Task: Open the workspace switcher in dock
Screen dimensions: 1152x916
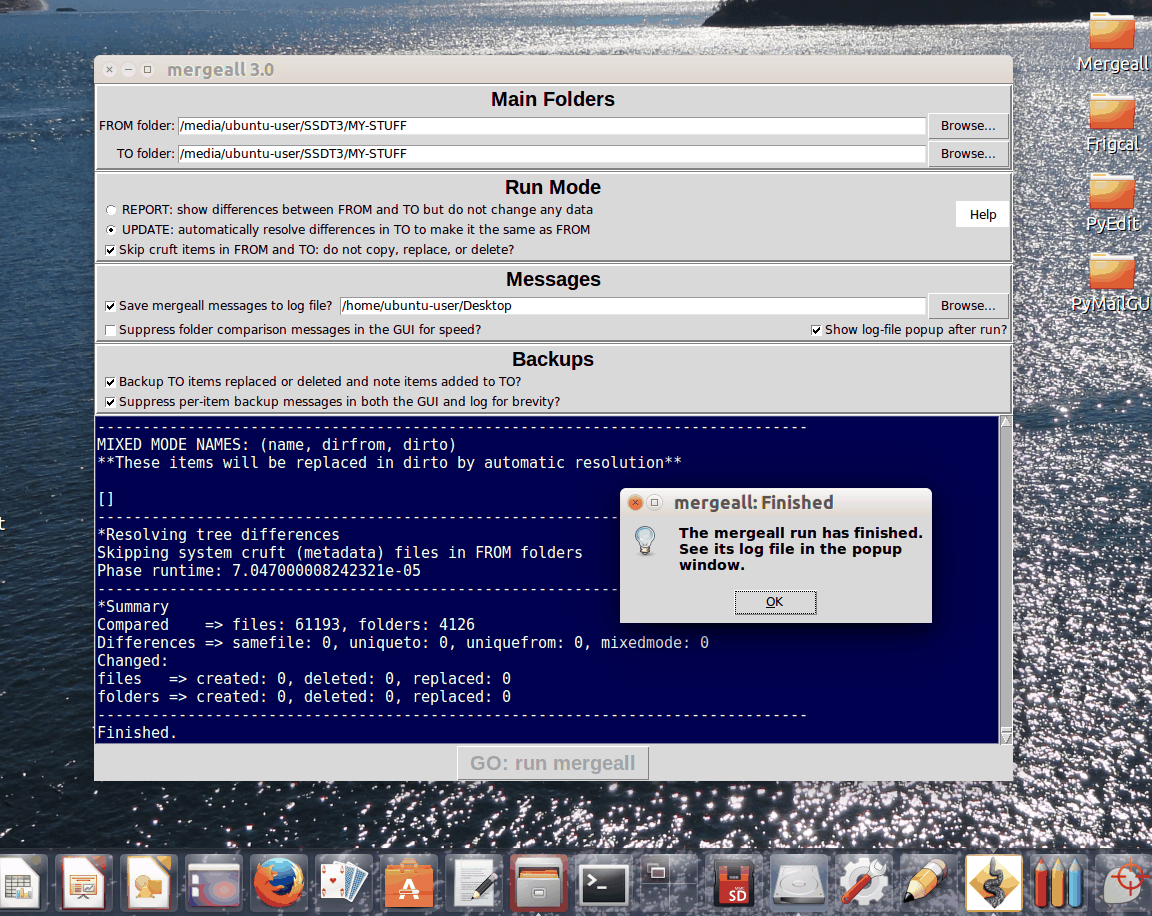Action: tap(669, 882)
